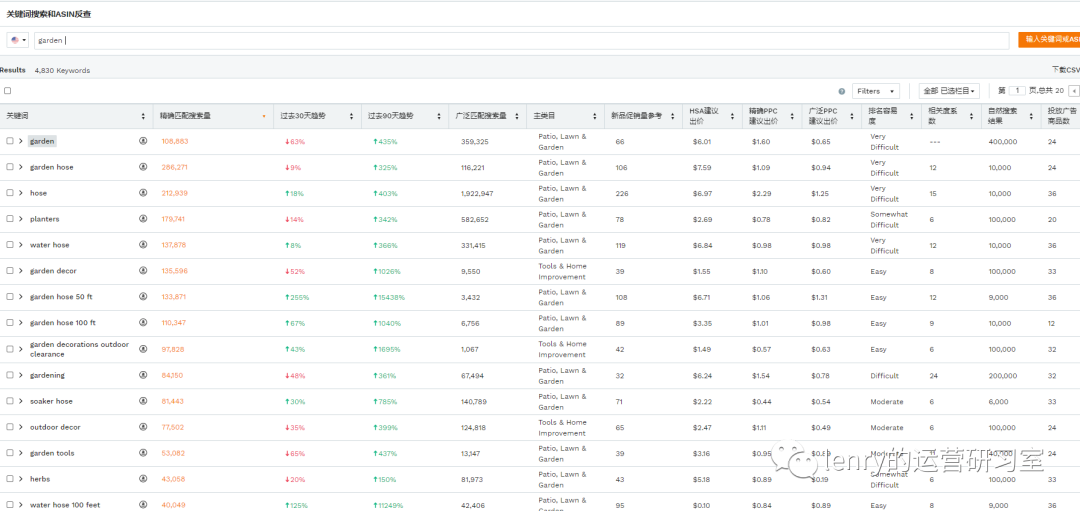Click 1,922,947 broad match volume for hose
1080x511 pixels.
[477, 194]
